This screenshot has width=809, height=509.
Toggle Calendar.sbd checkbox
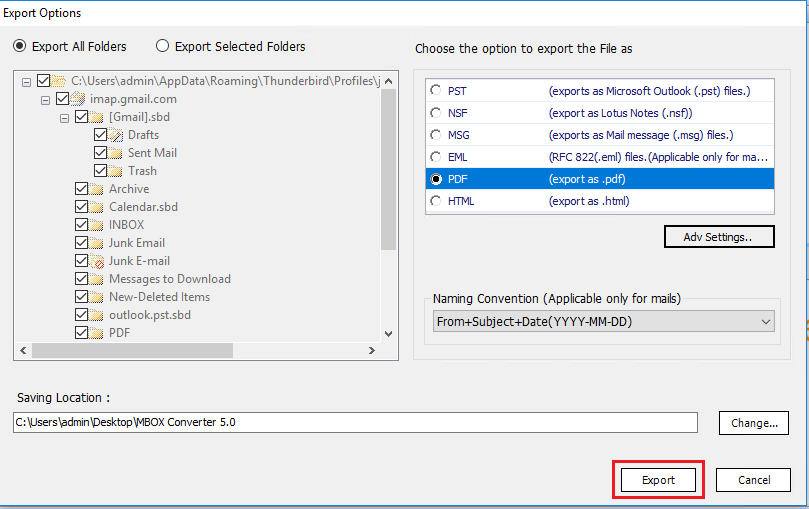coord(82,207)
